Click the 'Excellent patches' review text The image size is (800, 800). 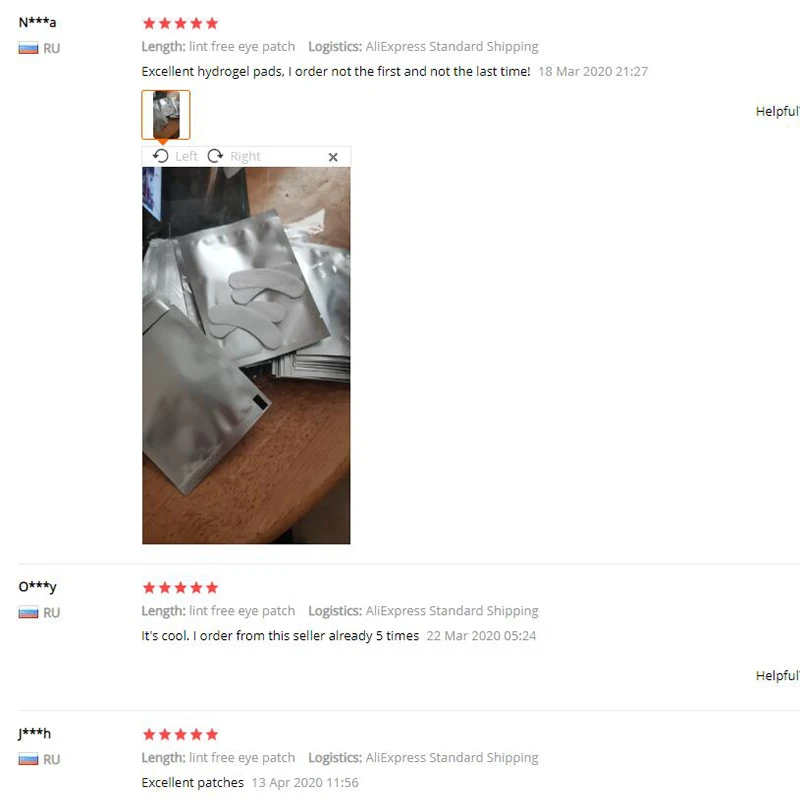pyautogui.click(x=193, y=783)
